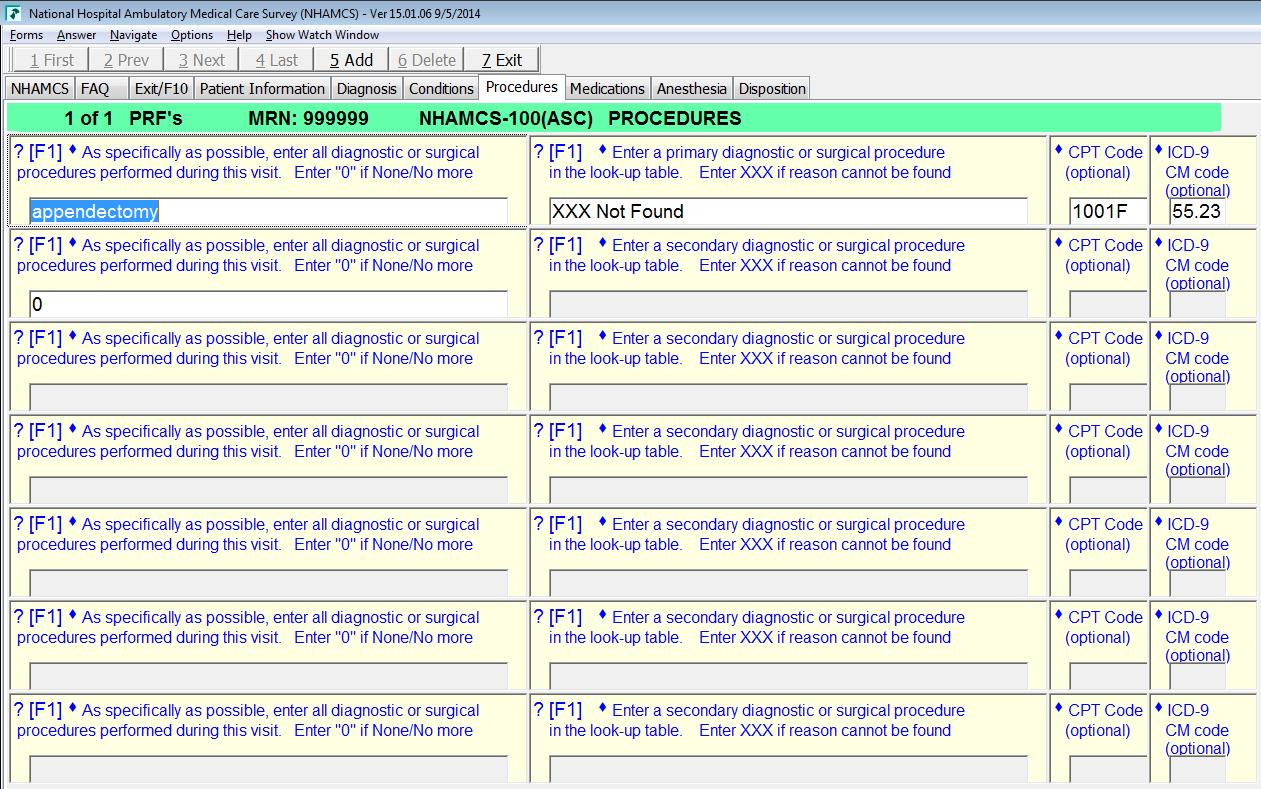Click the help question mark for primary procedure lookup

[539, 152]
